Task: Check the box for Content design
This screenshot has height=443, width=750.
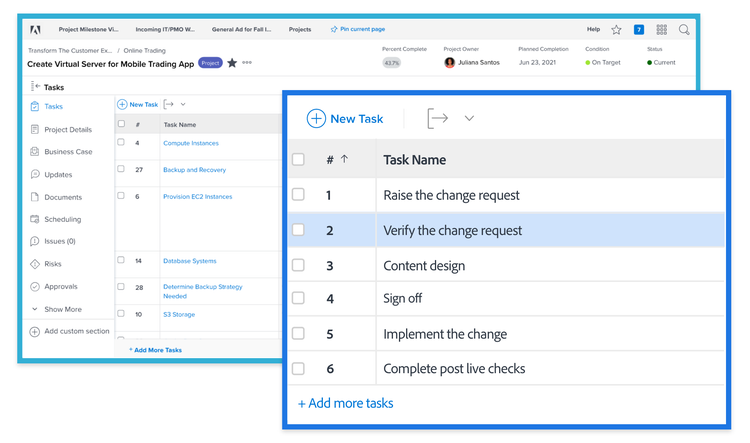Action: pos(298,265)
